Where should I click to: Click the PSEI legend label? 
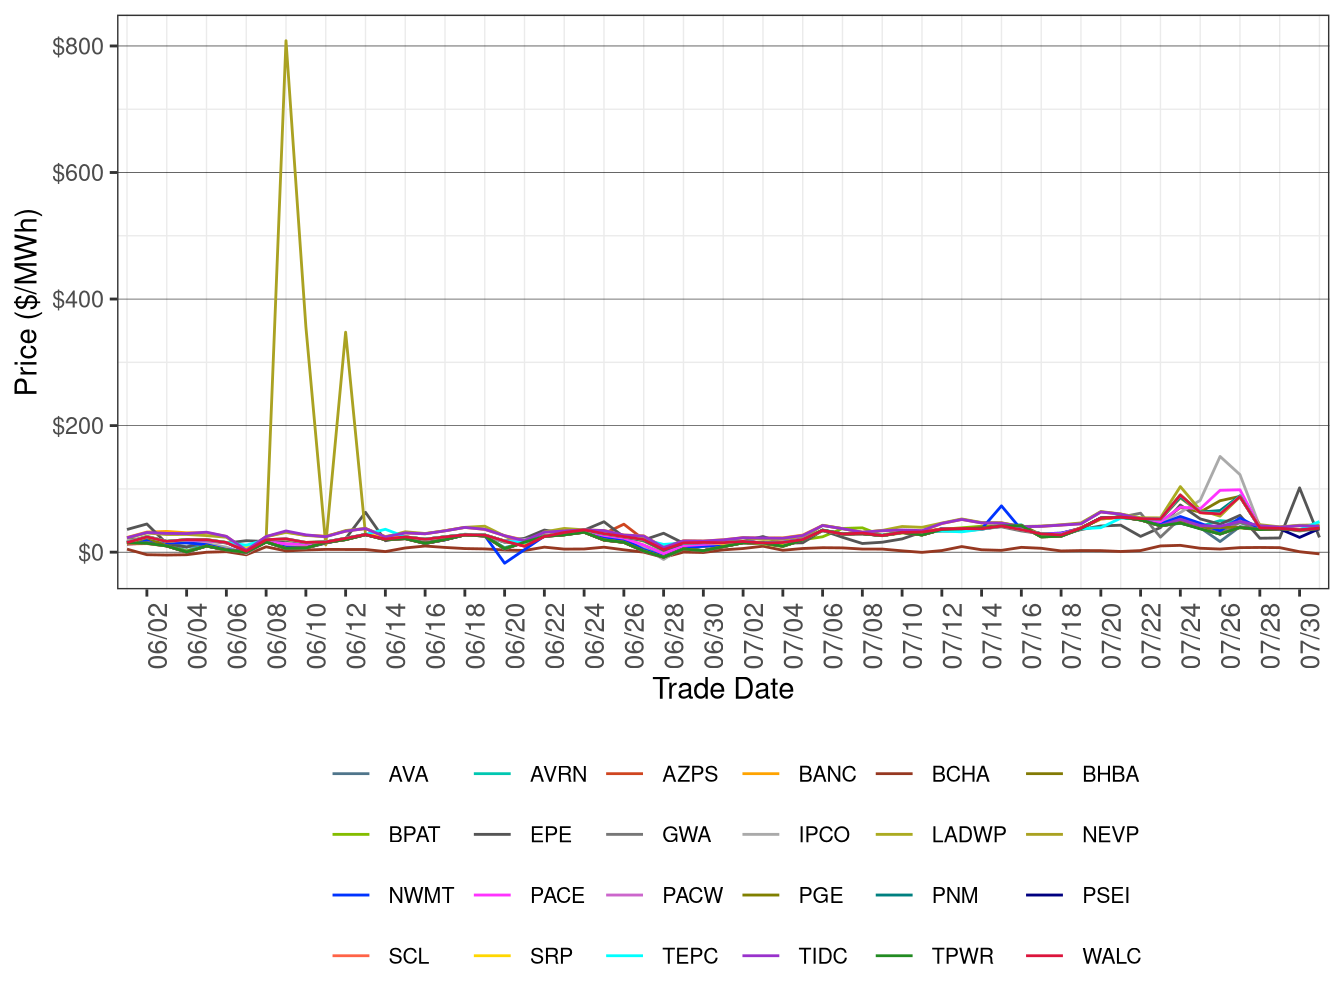(x=1106, y=896)
